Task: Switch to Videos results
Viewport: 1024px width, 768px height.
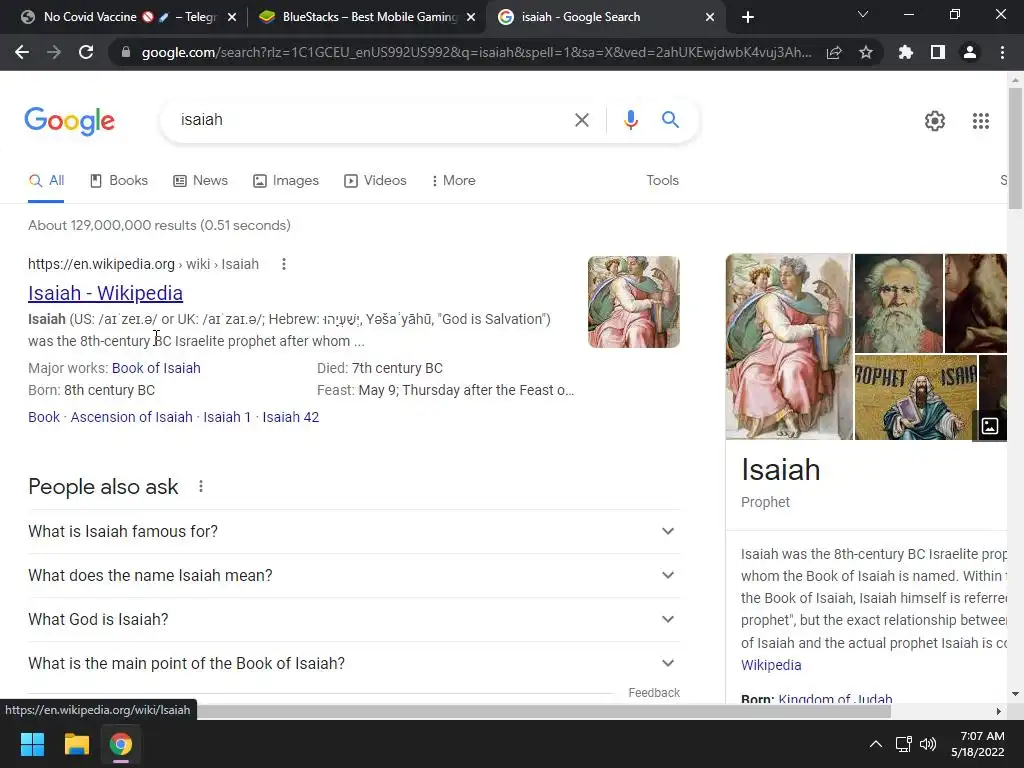Action: pos(376,181)
